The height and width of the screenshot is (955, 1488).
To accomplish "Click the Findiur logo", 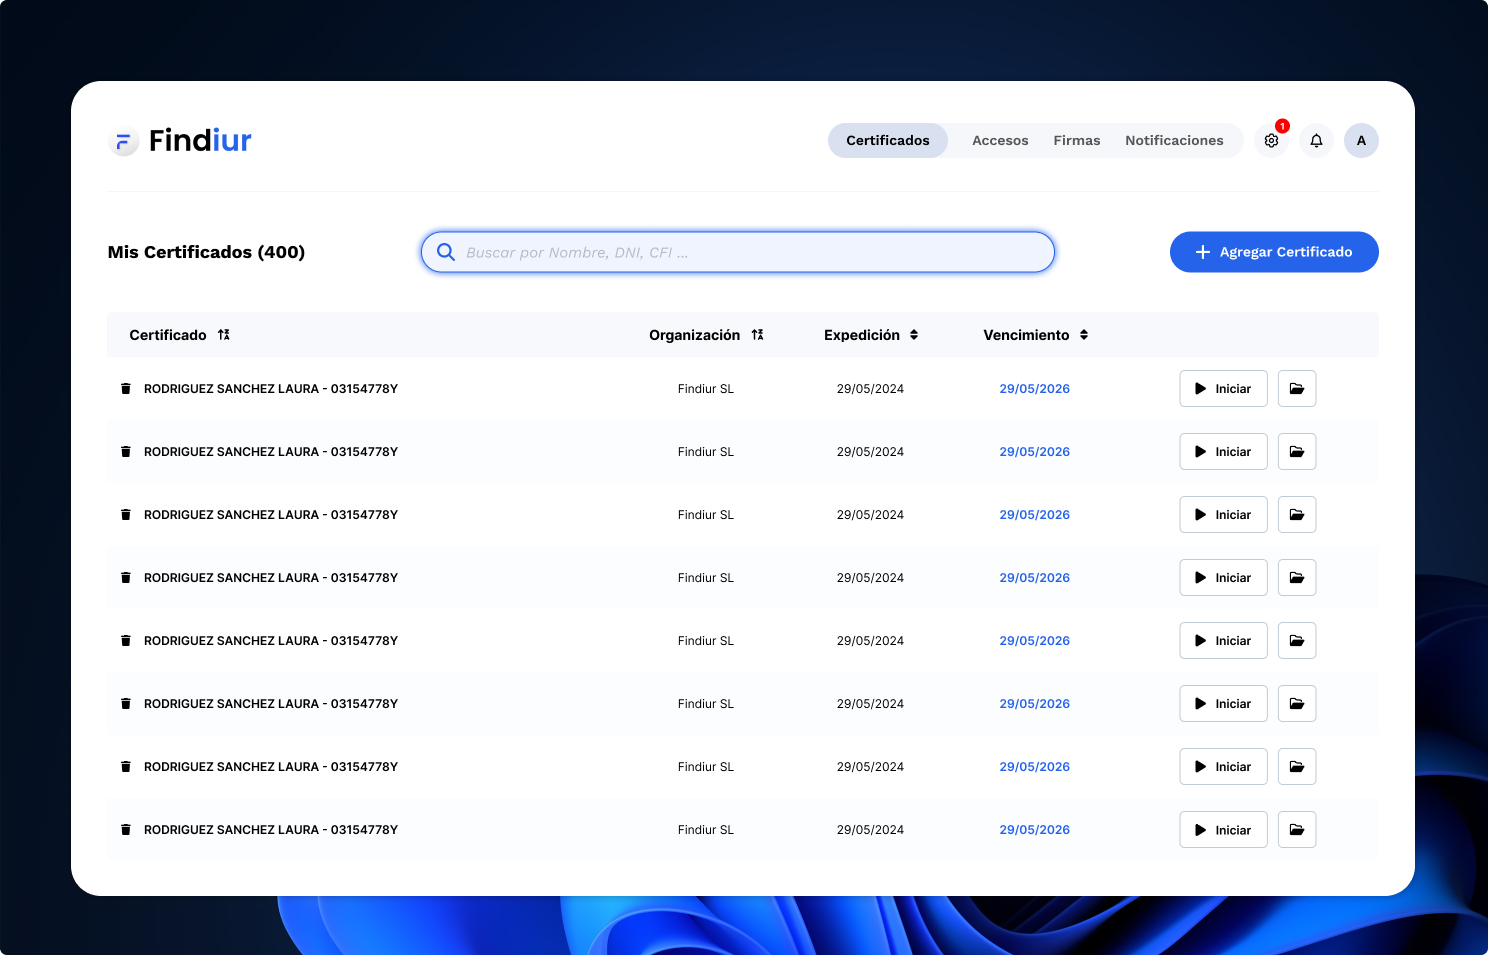I will tap(180, 141).
